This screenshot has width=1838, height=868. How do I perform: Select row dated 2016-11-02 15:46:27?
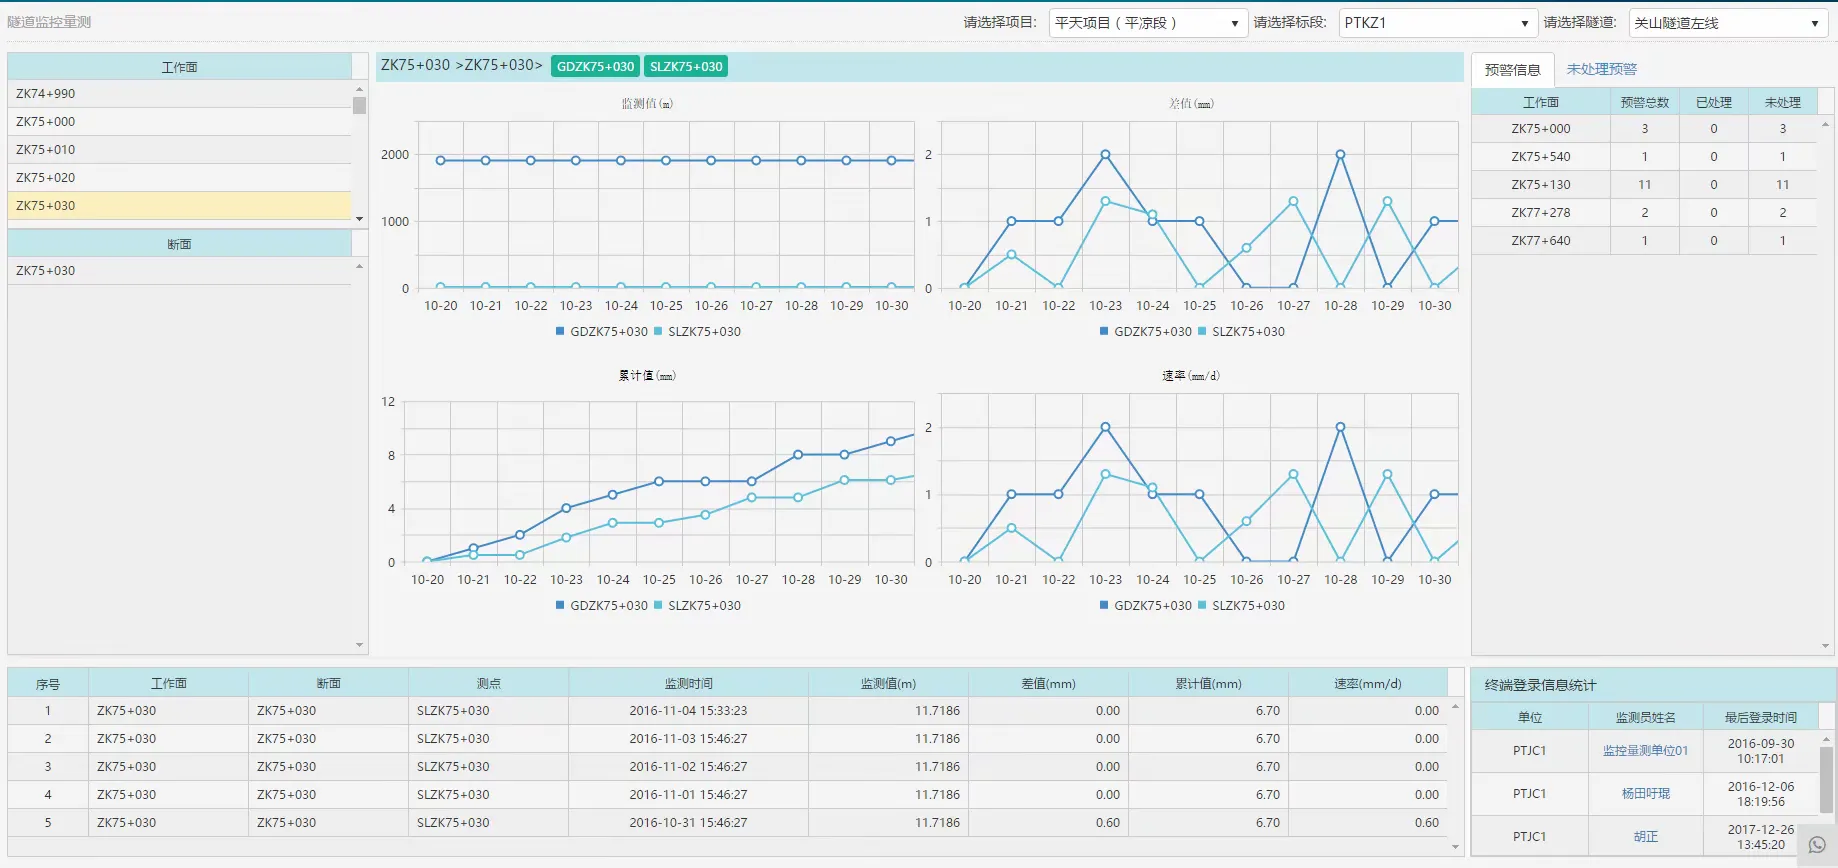point(728,767)
